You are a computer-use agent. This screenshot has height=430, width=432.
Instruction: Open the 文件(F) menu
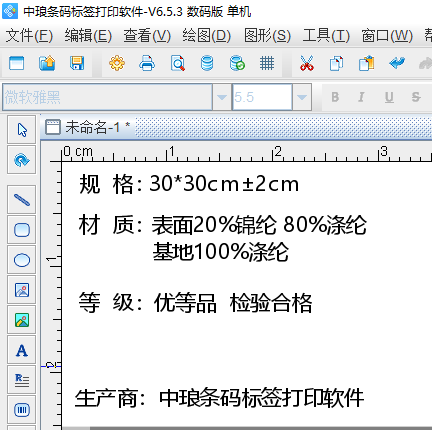(29, 35)
